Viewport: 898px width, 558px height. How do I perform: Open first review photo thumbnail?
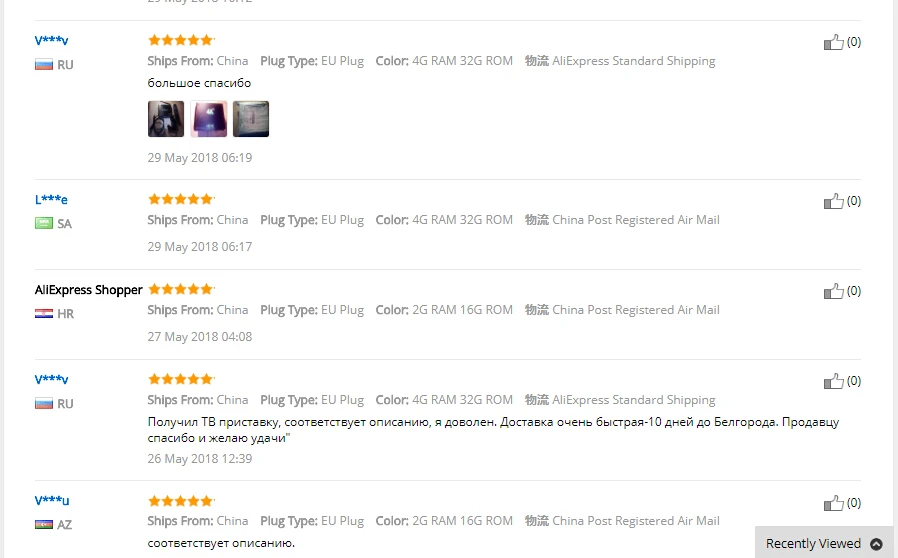(x=166, y=119)
